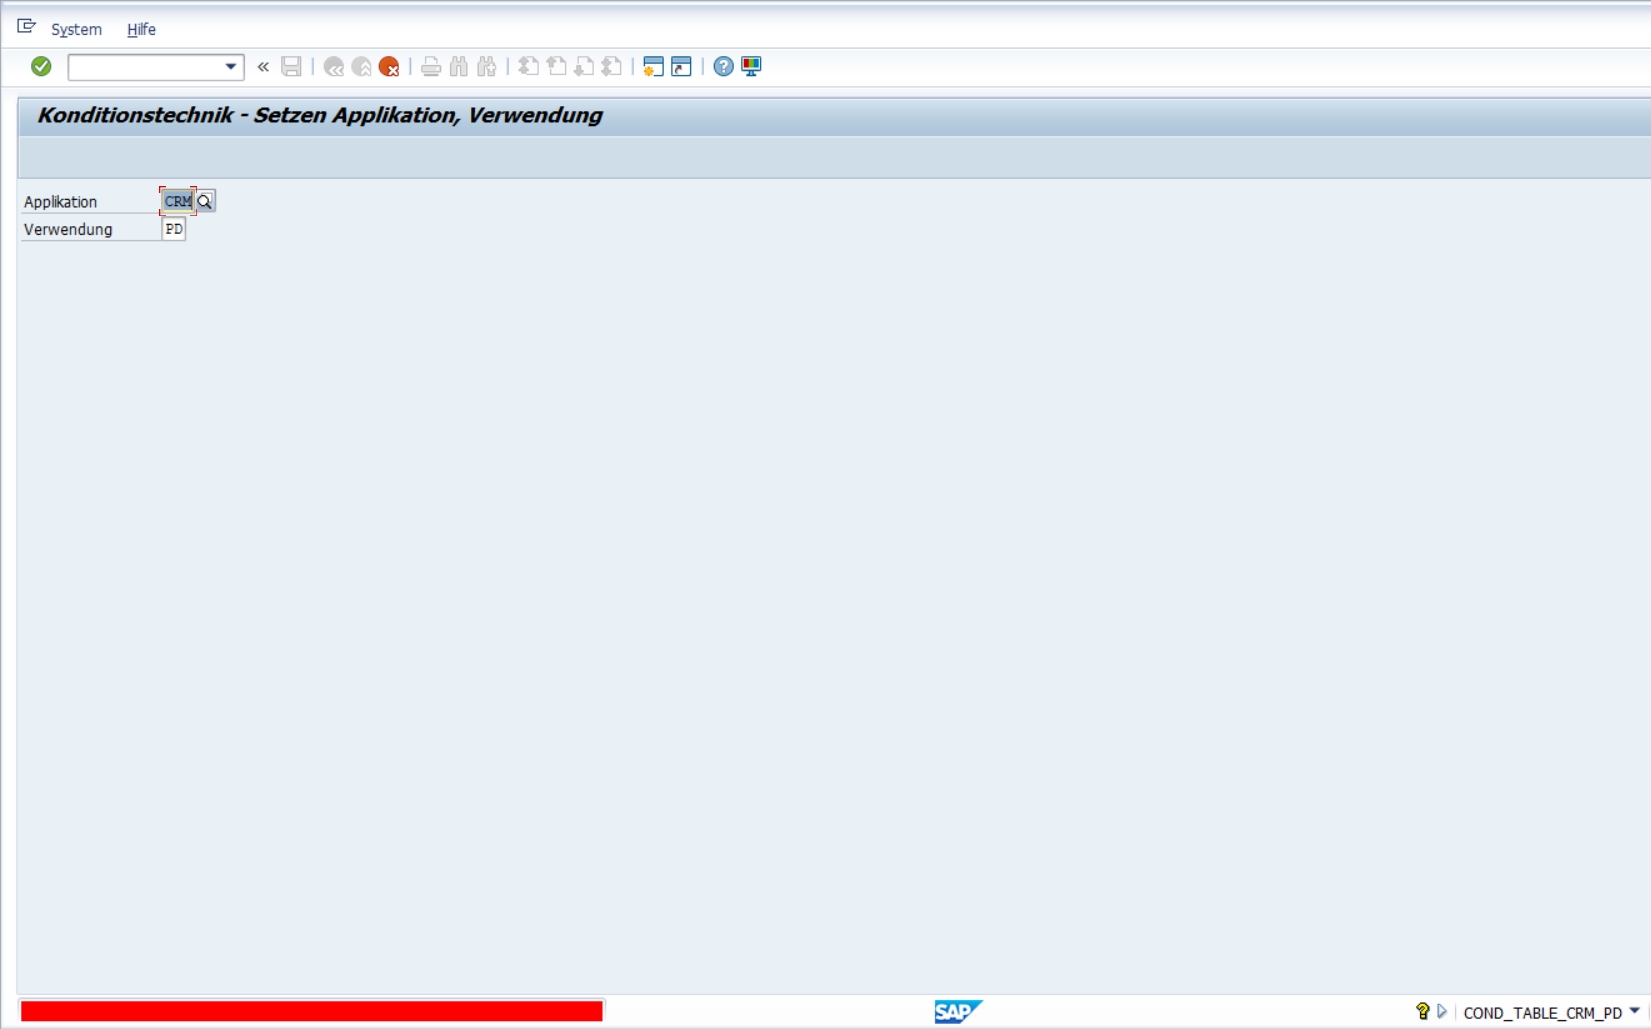Click the COND_TABLE_CRM_PD status text
This screenshot has width=1651, height=1029.
pos(1542,1013)
